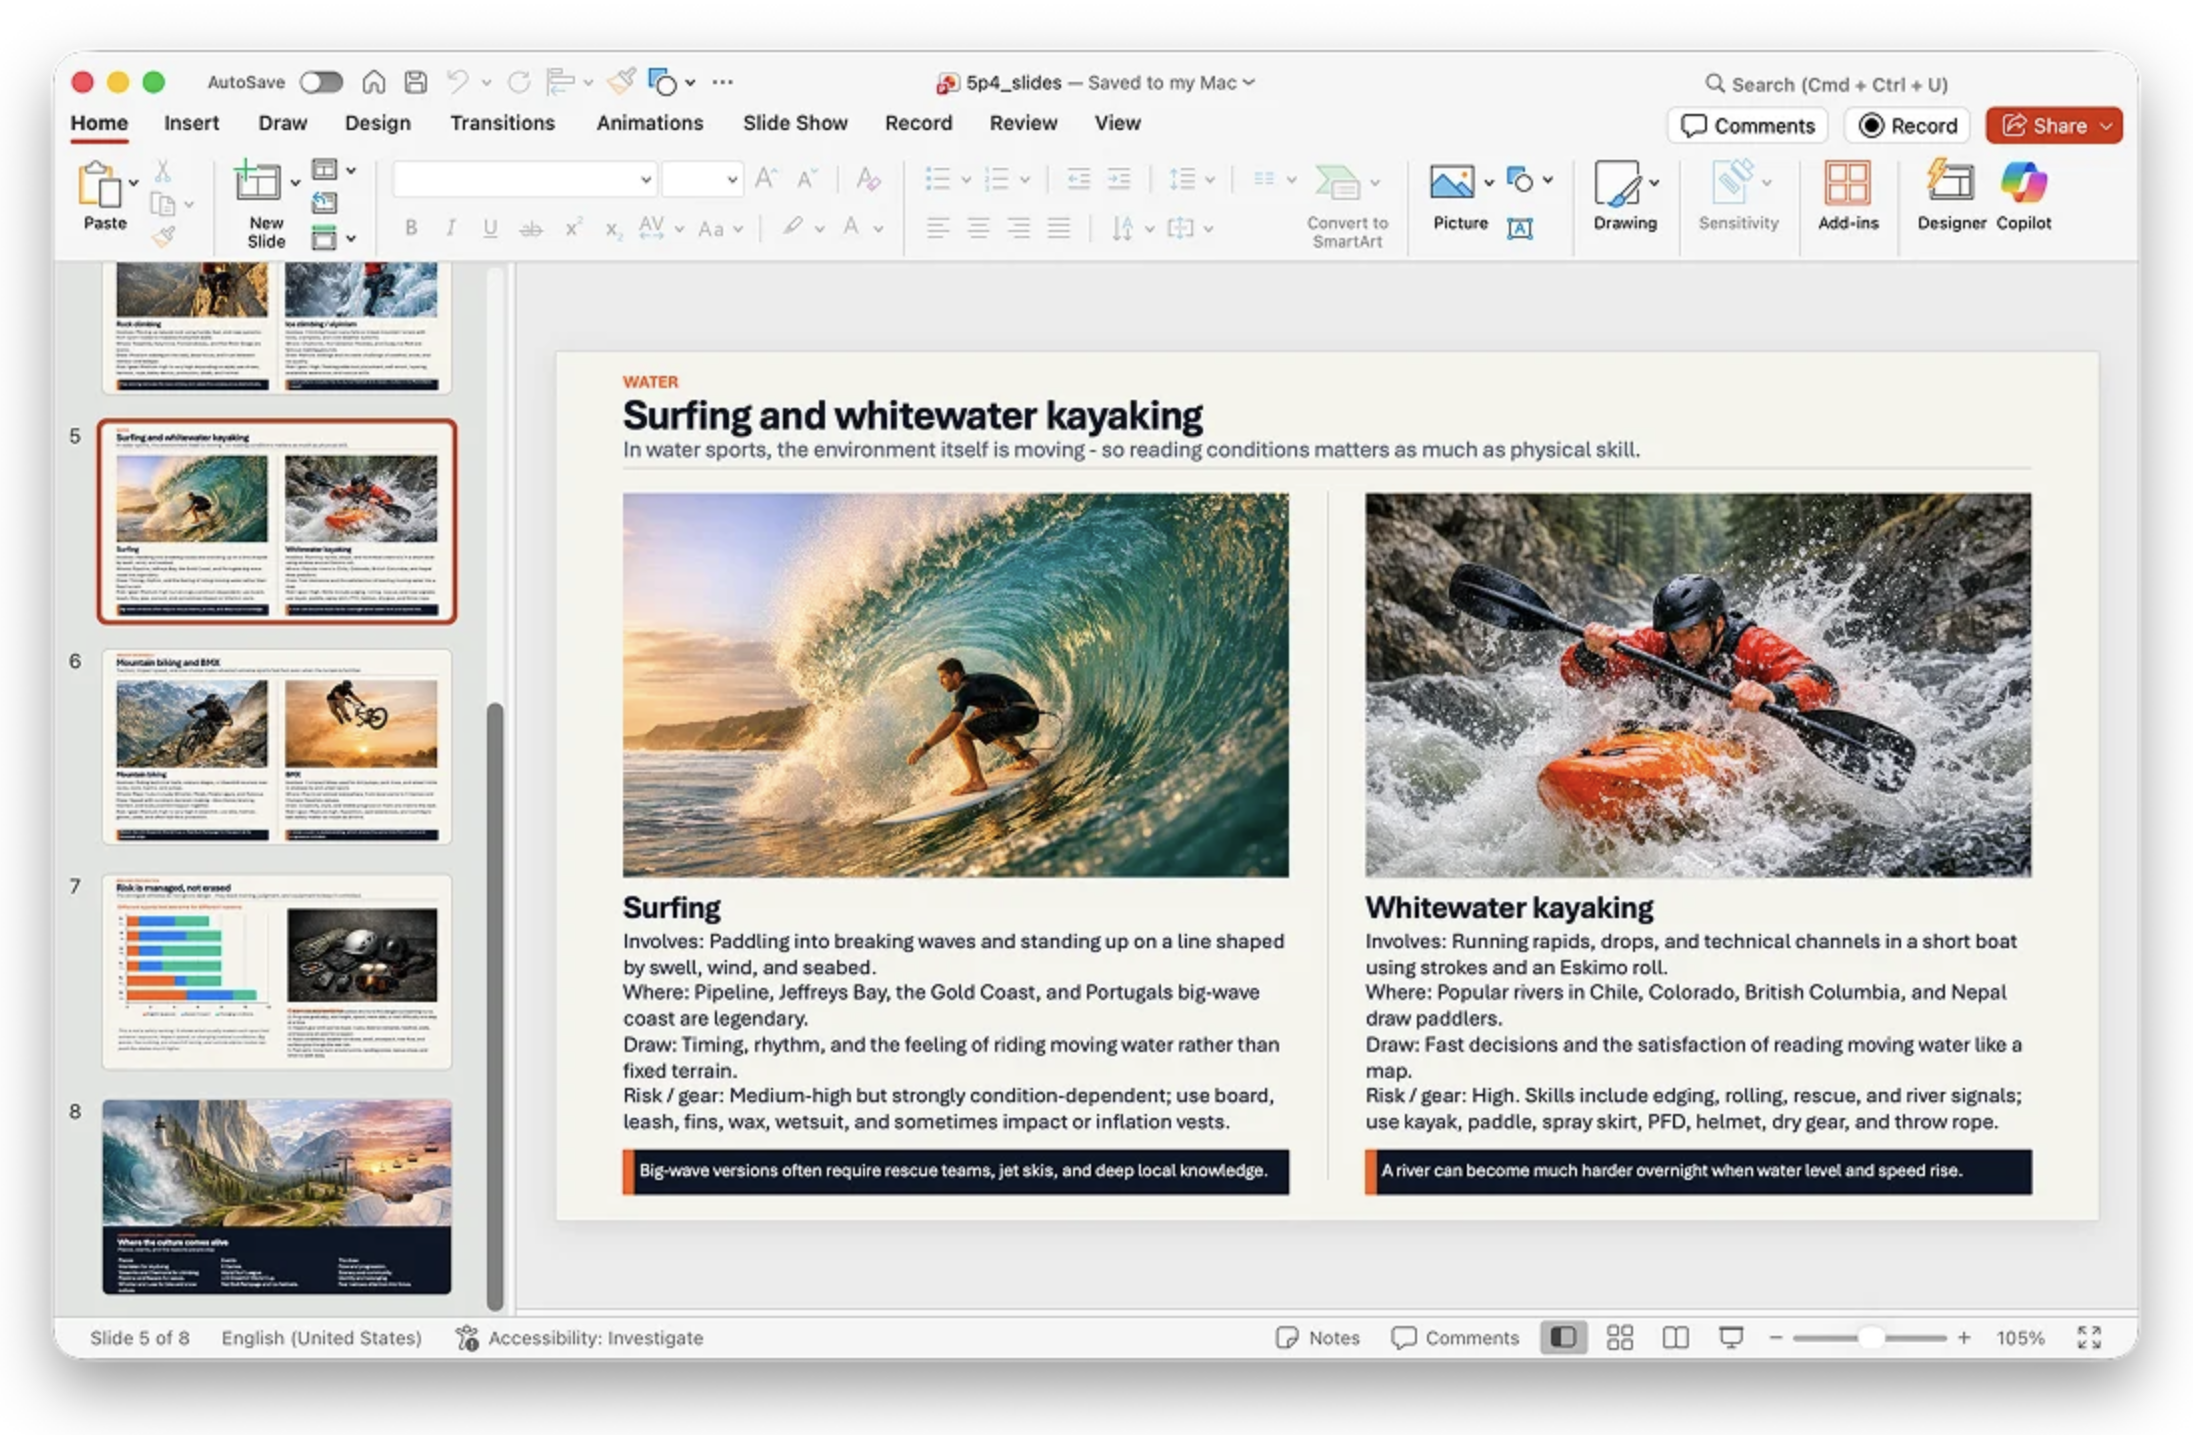The image size is (2193, 1435).
Task: Switch to Reading View icon
Action: (x=1675, y=1337)
